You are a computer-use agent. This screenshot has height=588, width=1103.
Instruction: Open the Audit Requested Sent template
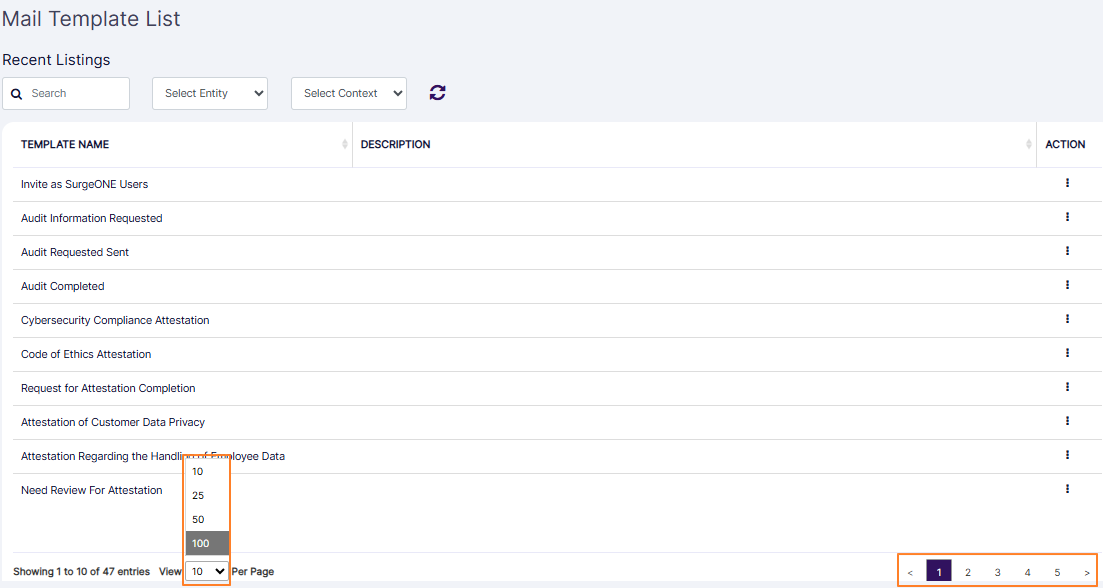pos(74,251)
